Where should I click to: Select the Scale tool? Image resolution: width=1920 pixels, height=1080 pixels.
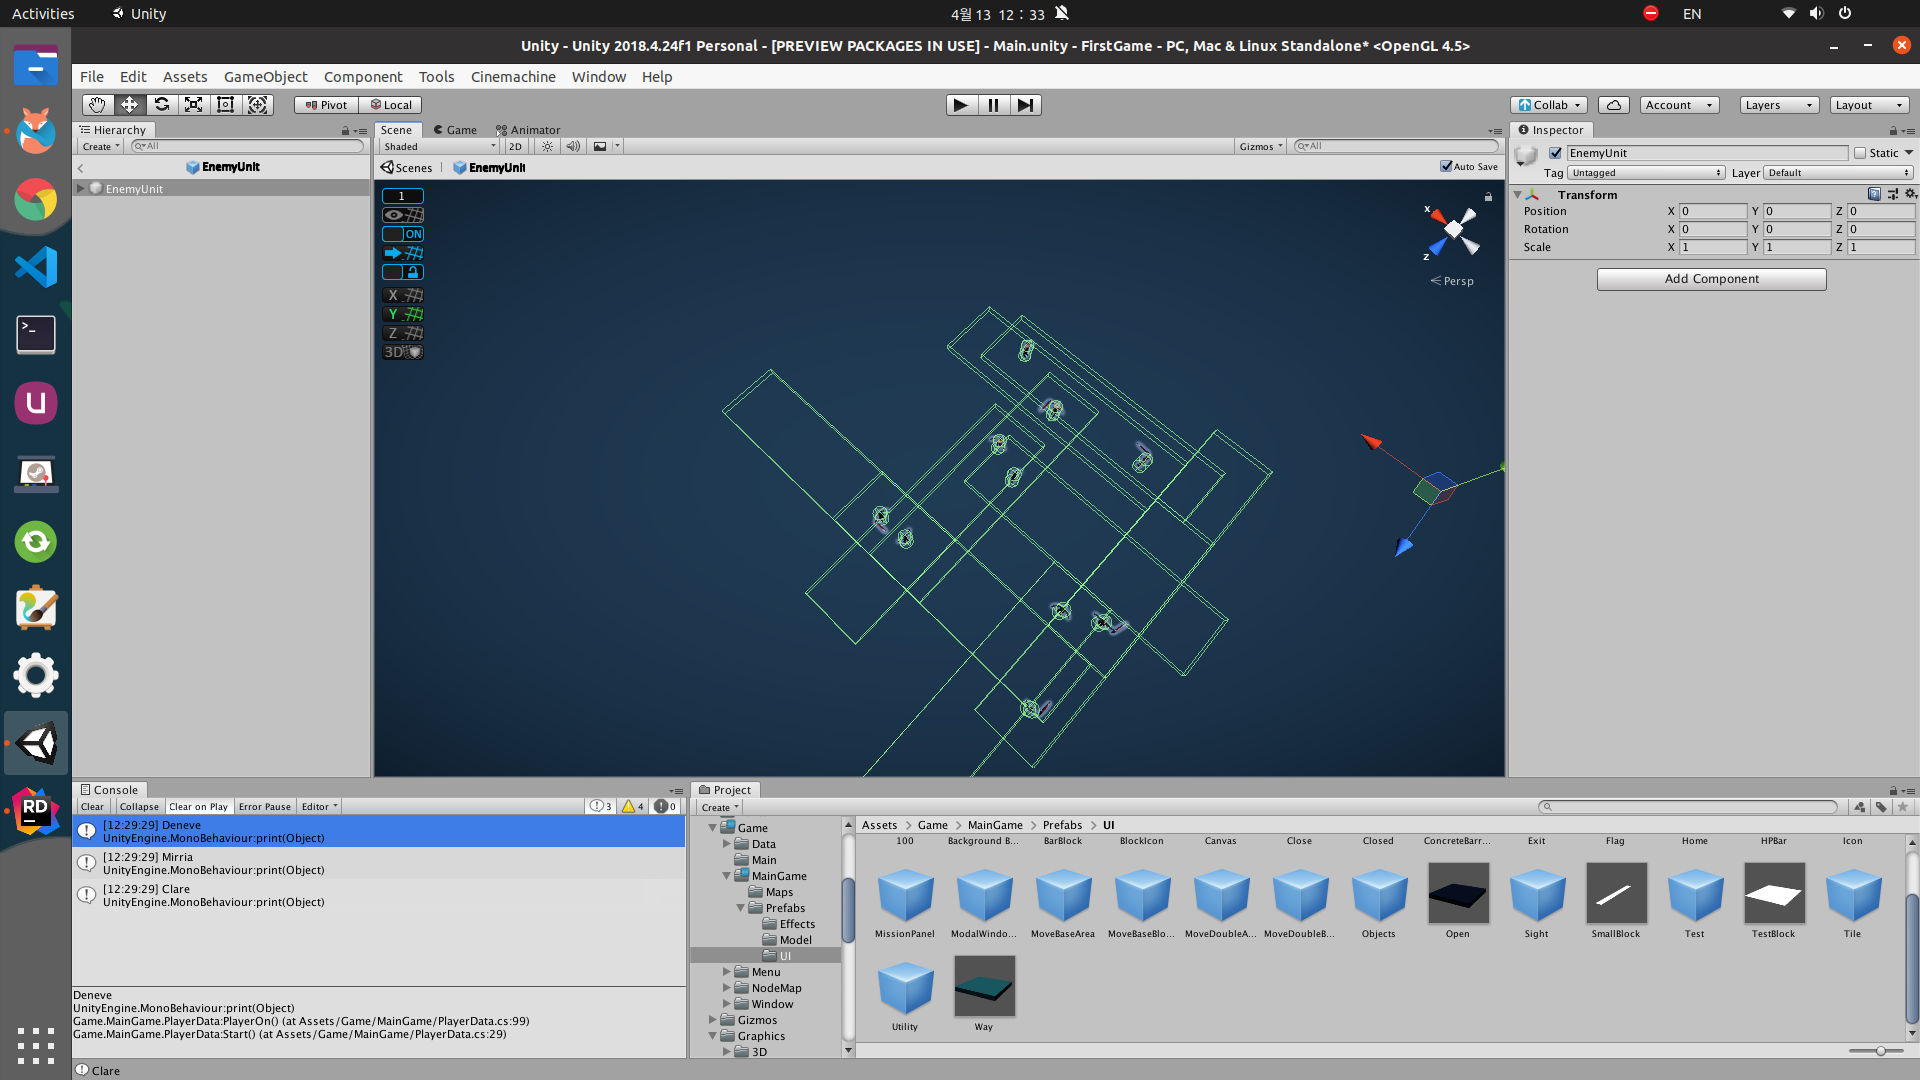point(193,105)
